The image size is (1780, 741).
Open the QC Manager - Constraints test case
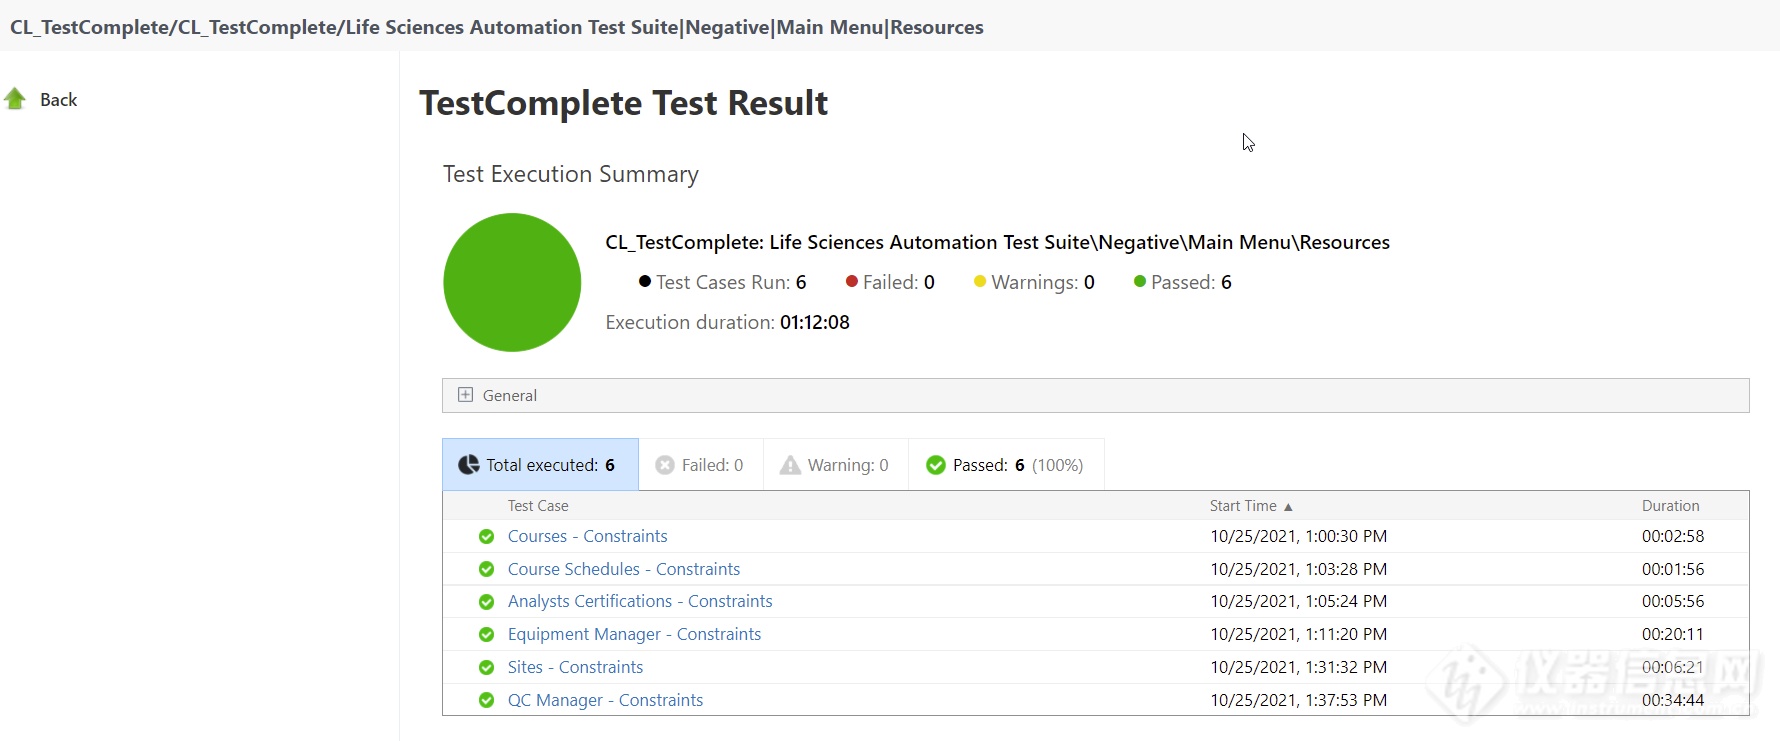[x=605, y=700]
